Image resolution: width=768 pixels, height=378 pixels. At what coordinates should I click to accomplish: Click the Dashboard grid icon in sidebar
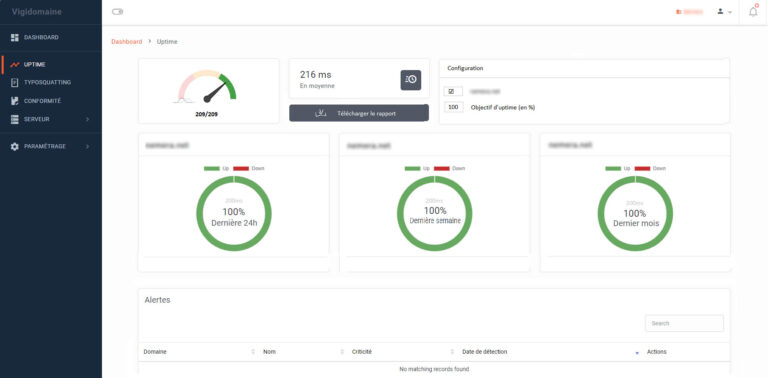pos(14,37)
